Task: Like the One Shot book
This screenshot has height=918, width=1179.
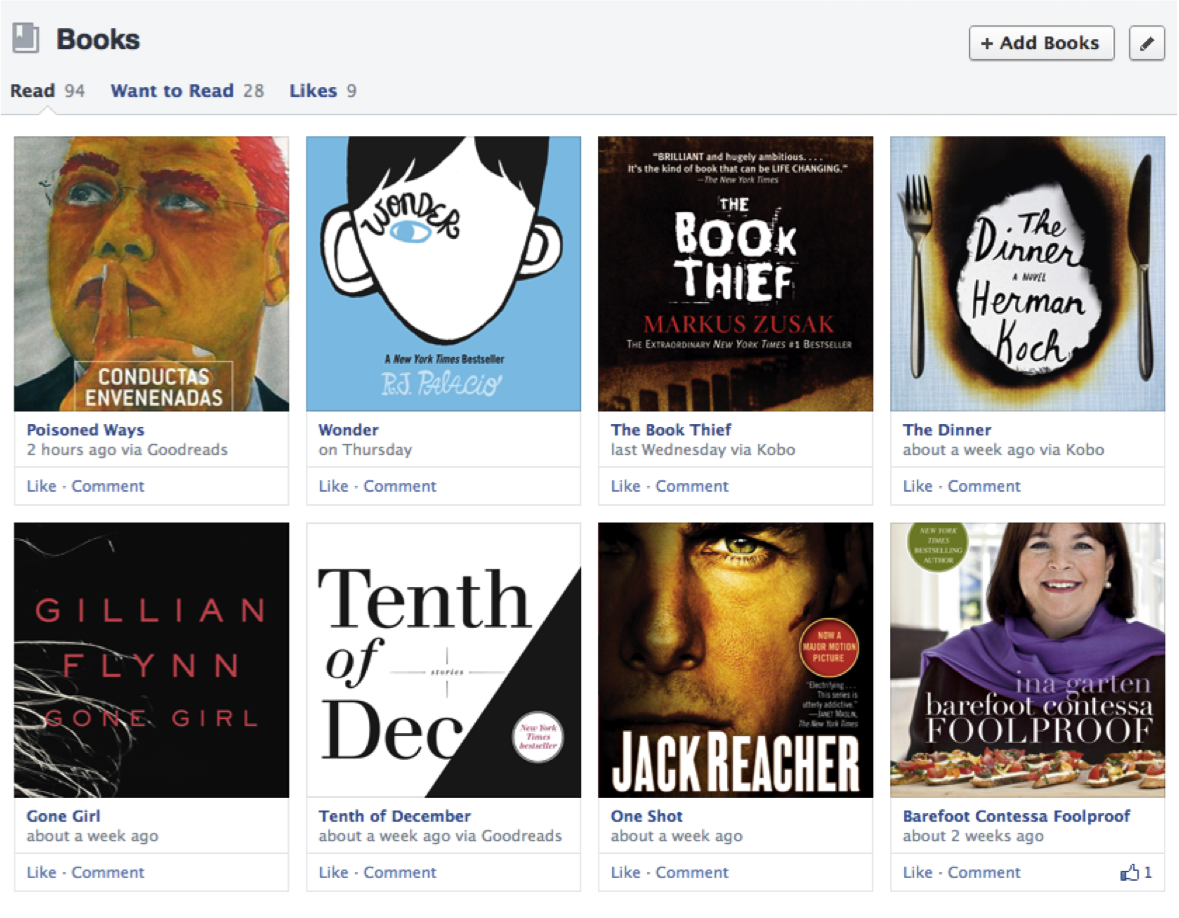Action: (x=625, y=872)
